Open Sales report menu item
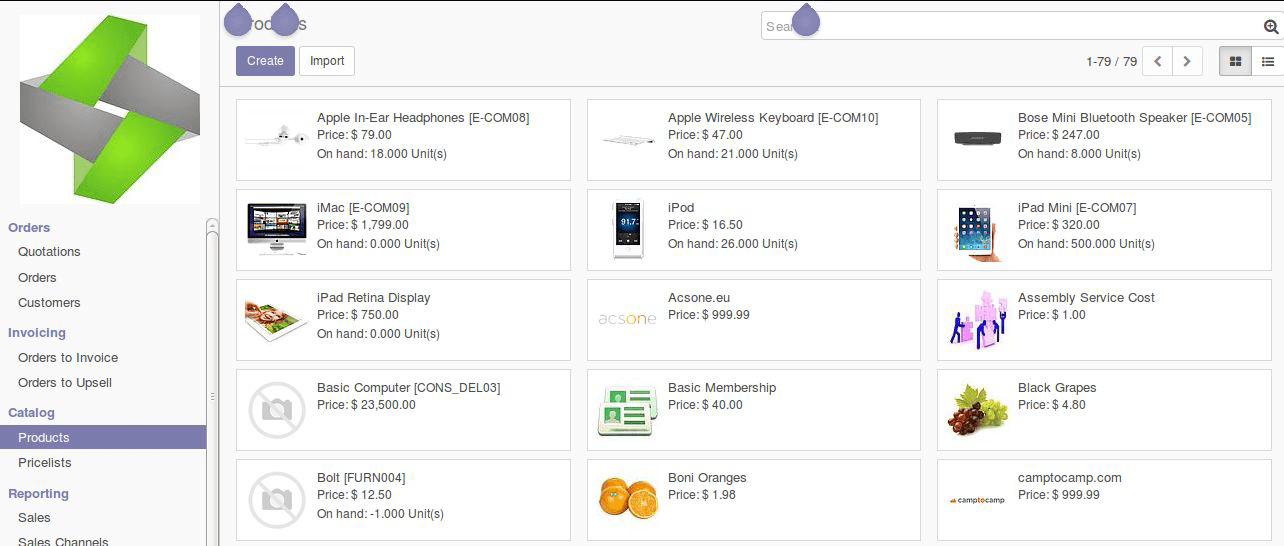 point(34,518)
